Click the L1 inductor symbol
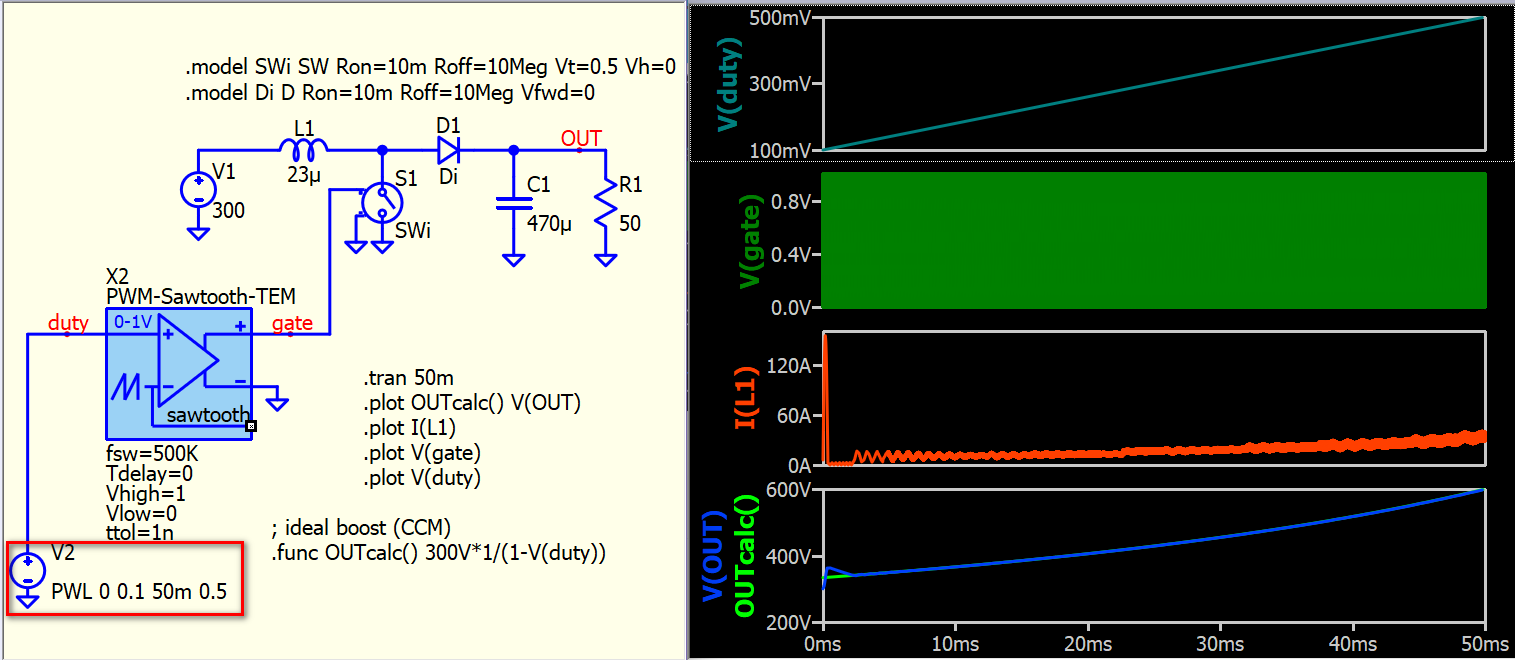The height and width of the screenshot is (660, 1515). coord(302,151)
